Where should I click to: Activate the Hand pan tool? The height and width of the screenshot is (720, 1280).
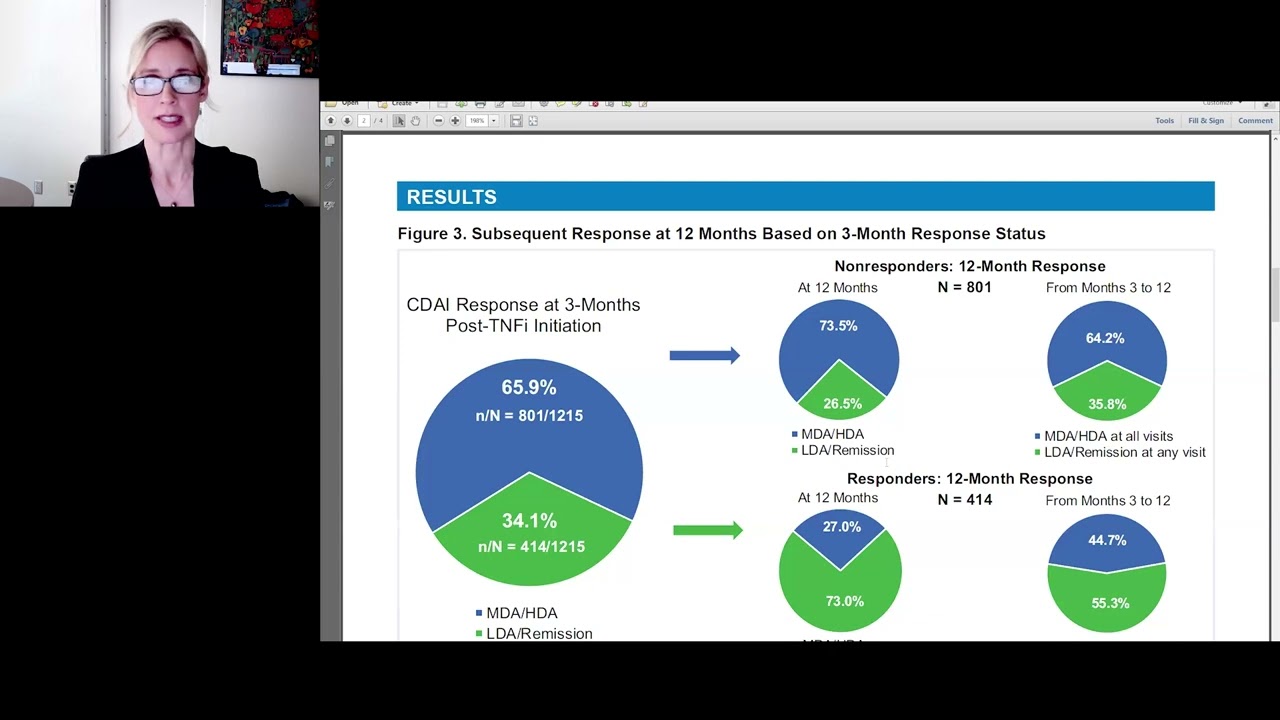coord(415,121)
